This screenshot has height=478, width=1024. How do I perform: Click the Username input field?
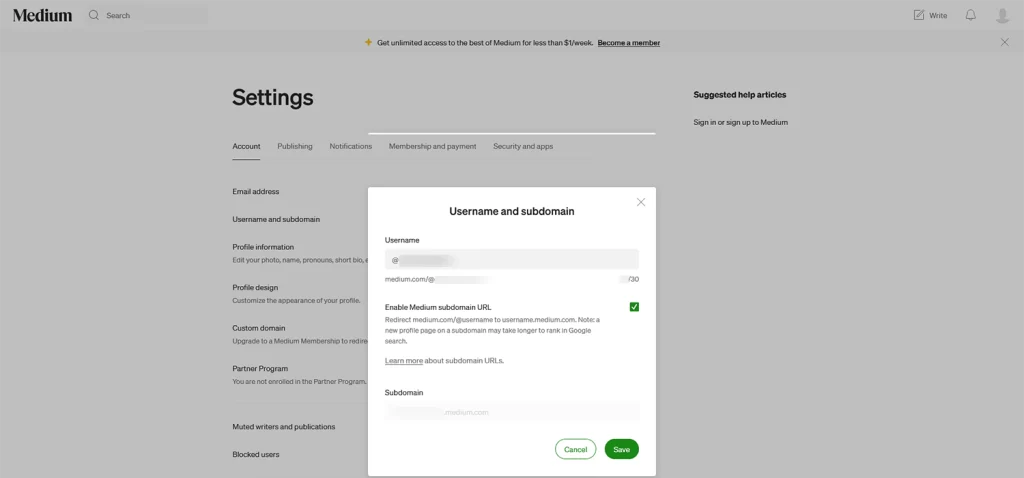point(512,259)
